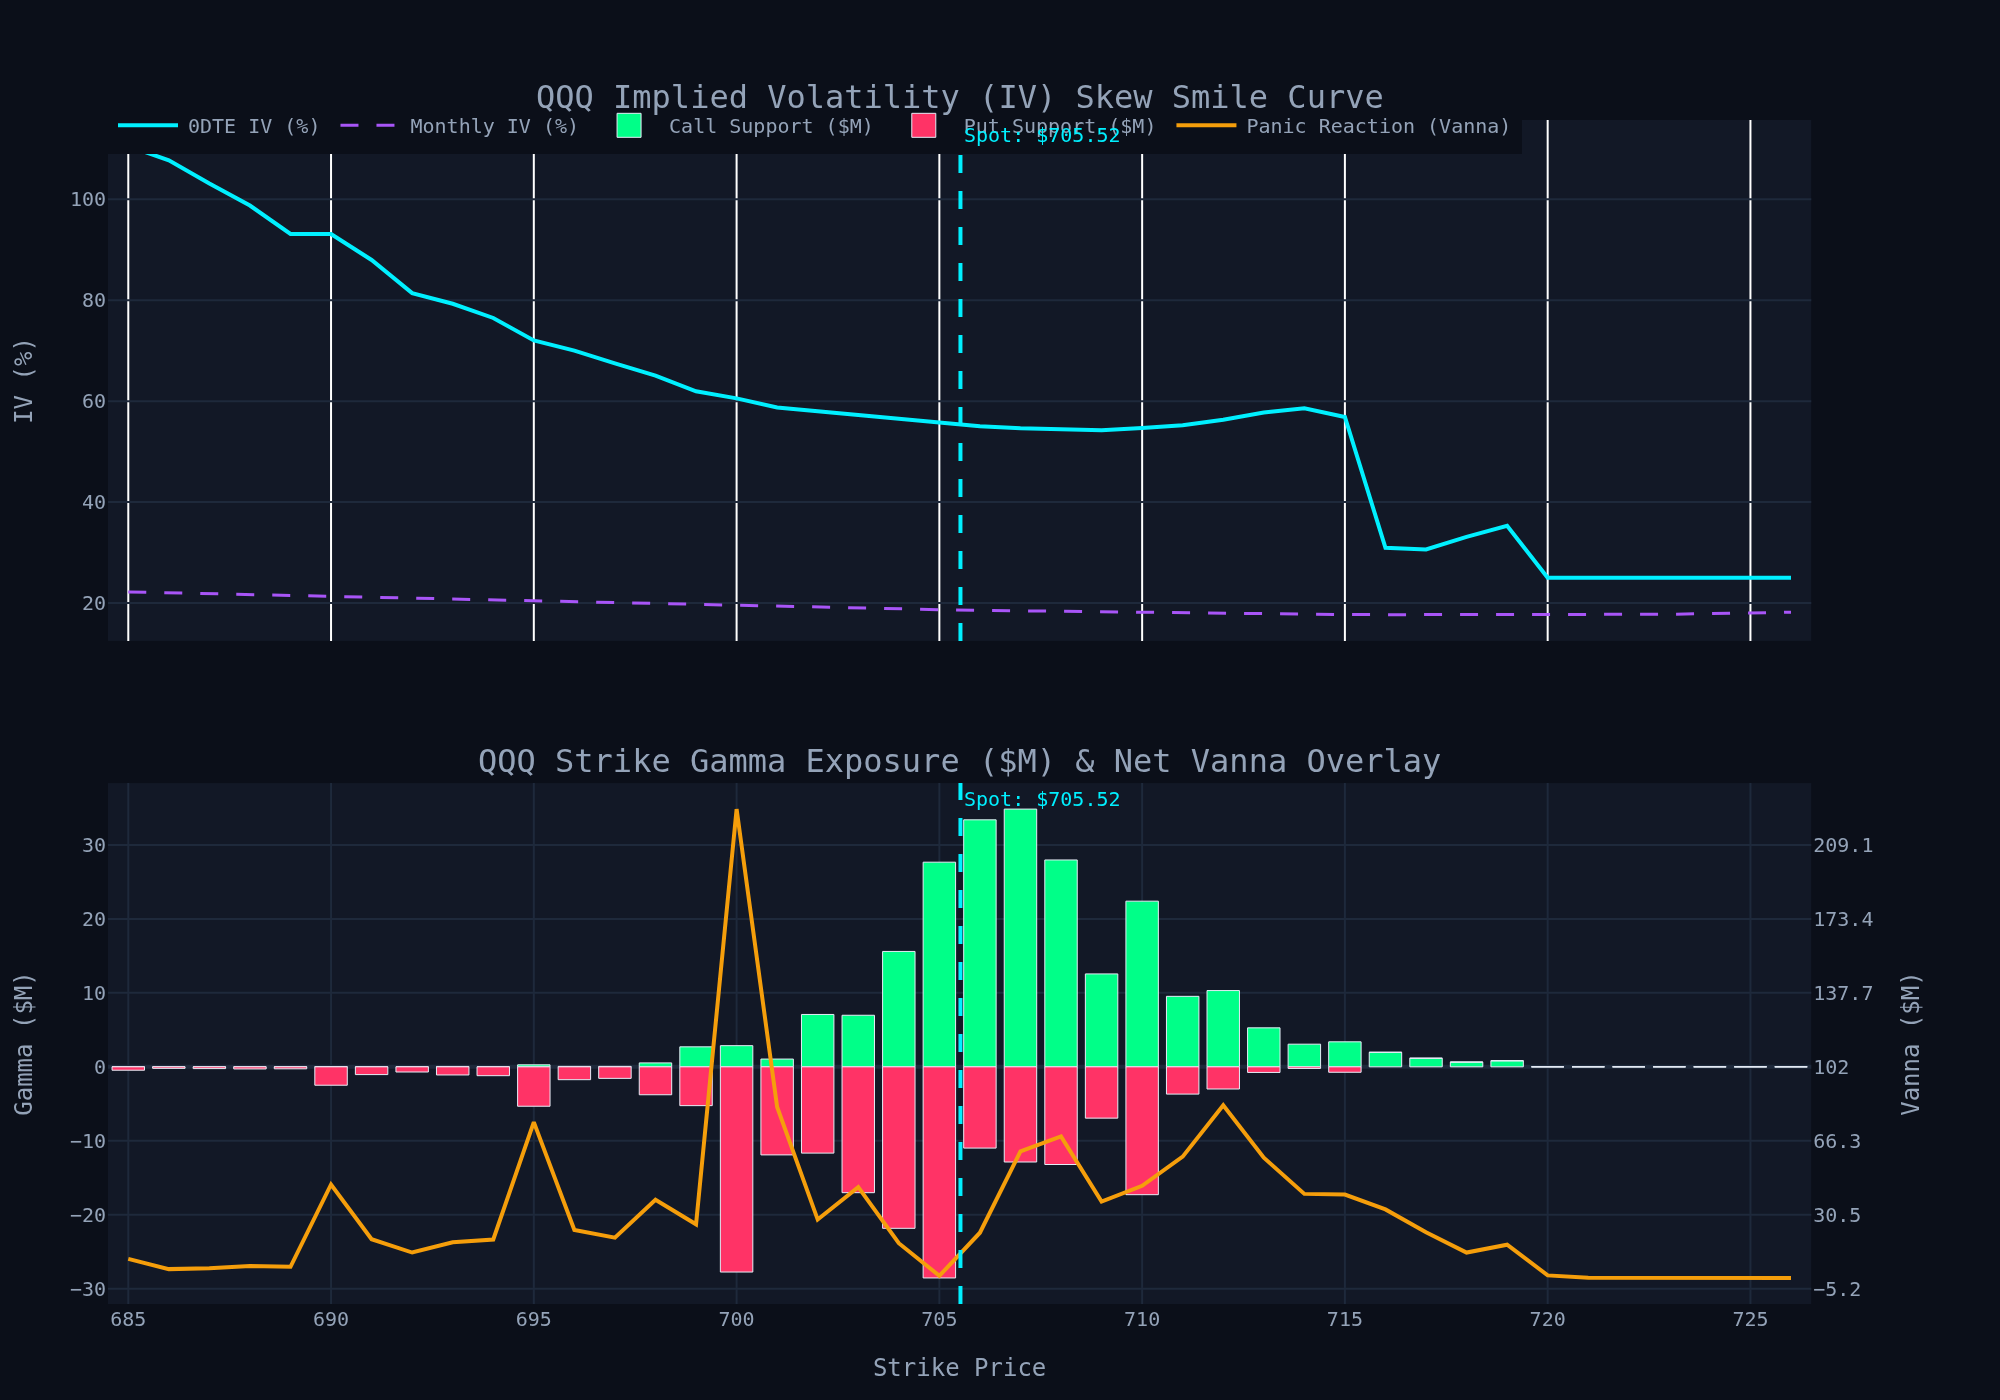Screen dimensions: 2000x1400
Task: Click the pink put bar at strike 710
Action: click(1142, 1130)
